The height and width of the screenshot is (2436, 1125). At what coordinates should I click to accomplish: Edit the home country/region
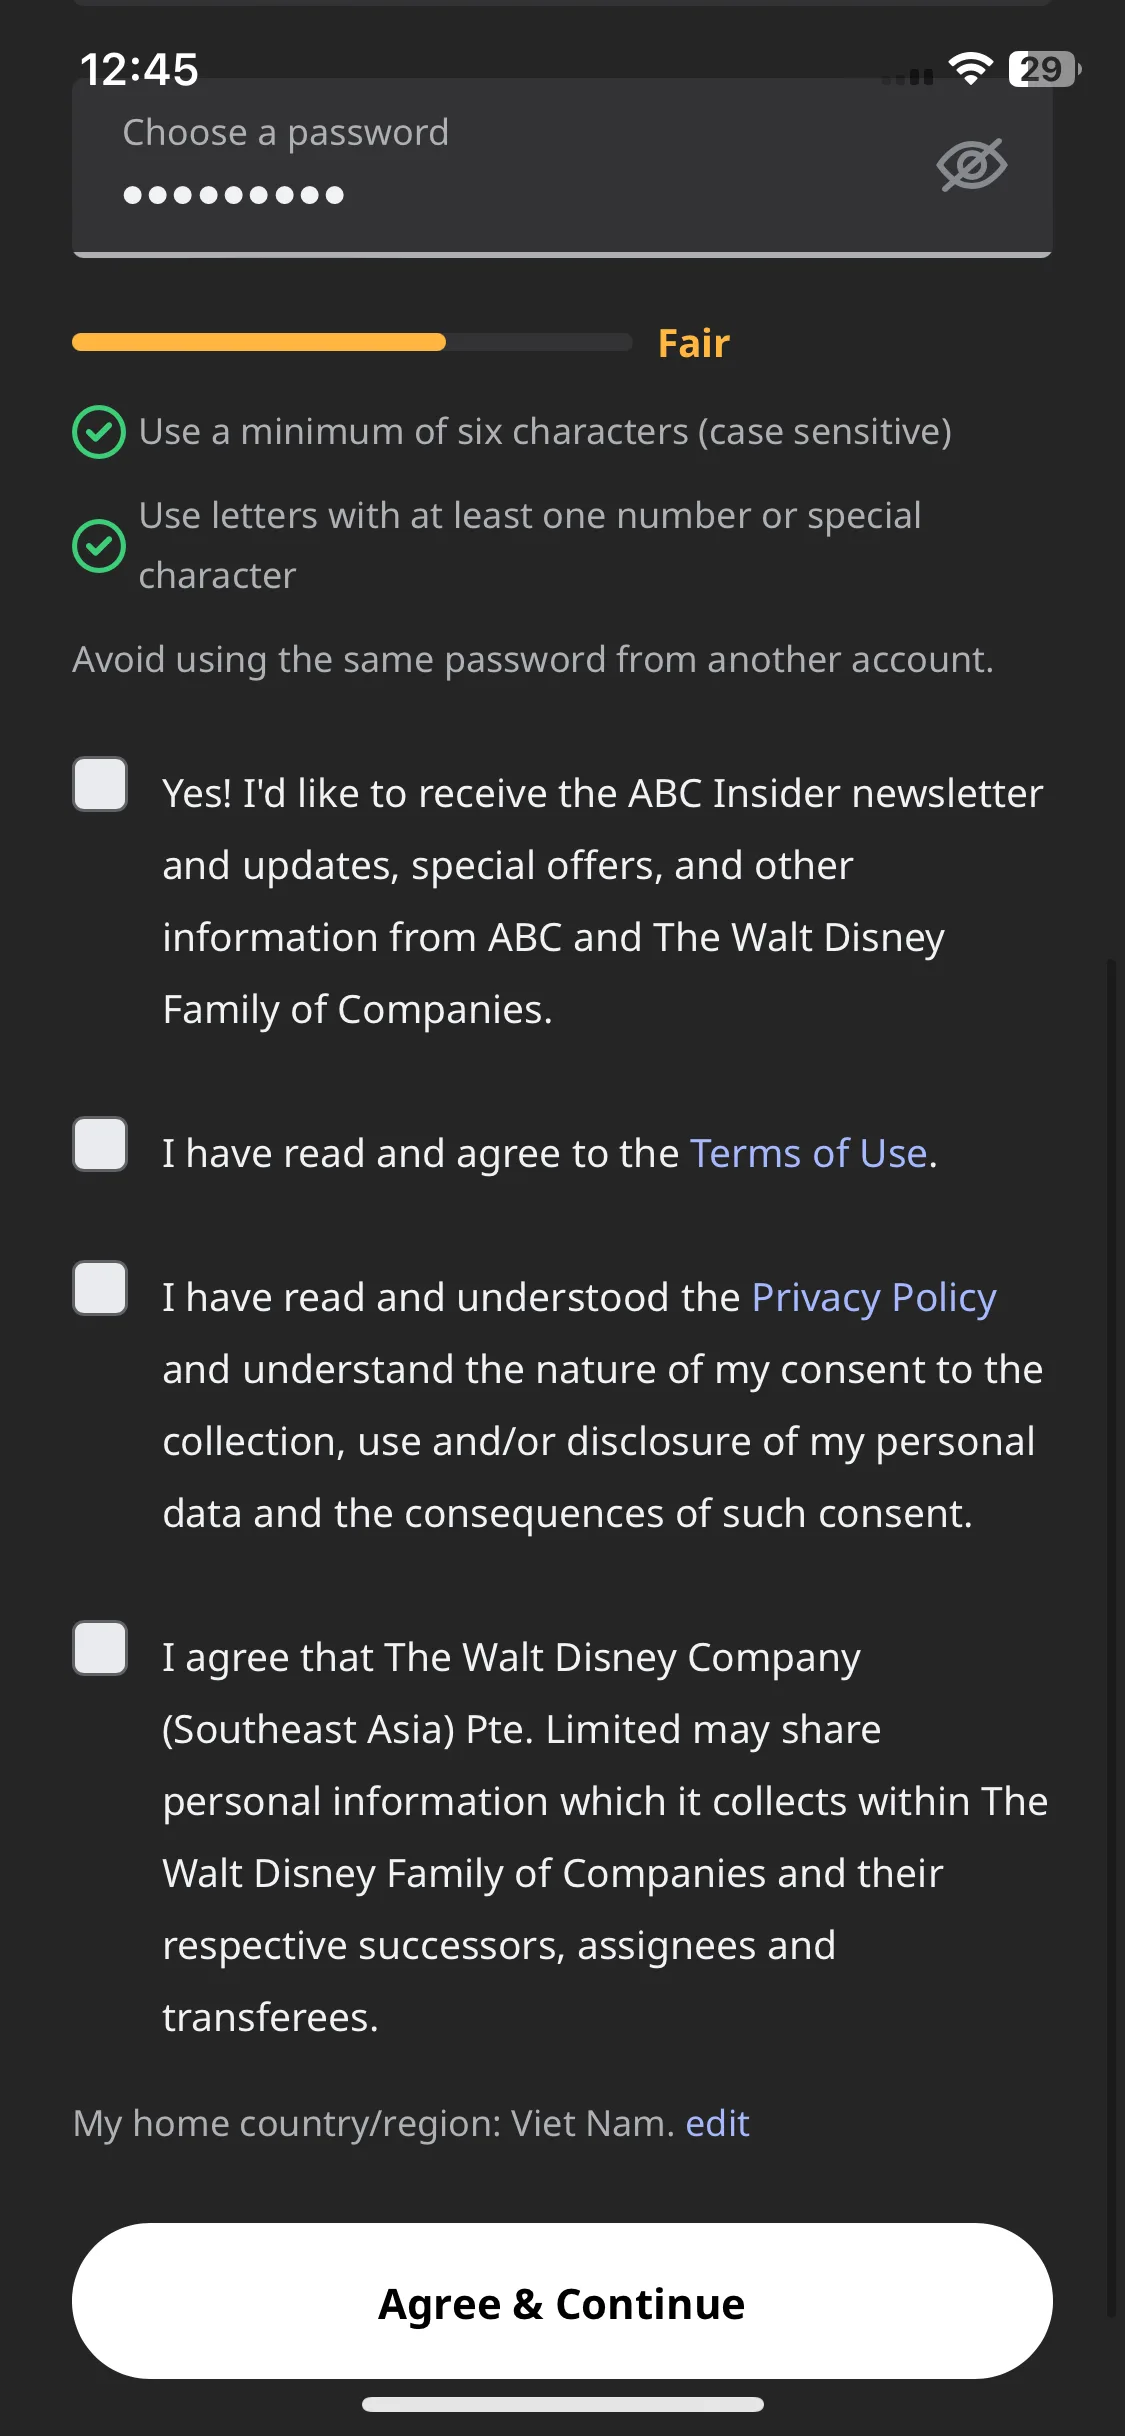coord(717,2123)
